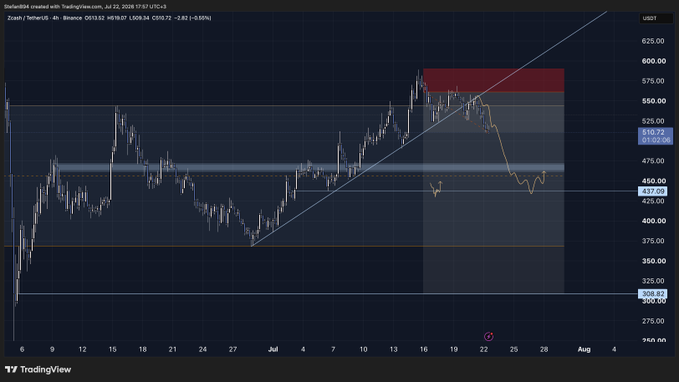Viewport: 679px width, 382px height.
Task: Click the small orange arrow projection near 437
Action: 436,189
